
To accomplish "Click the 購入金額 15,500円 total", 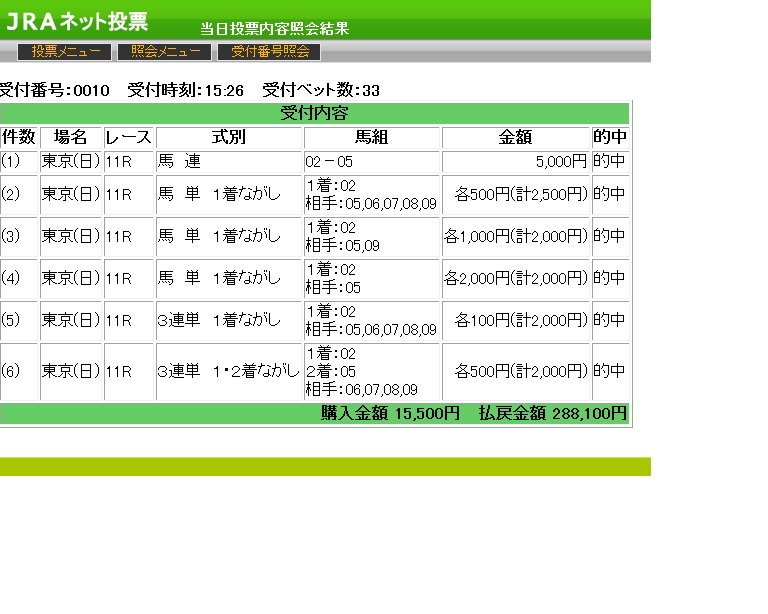I will coord(390,413).
